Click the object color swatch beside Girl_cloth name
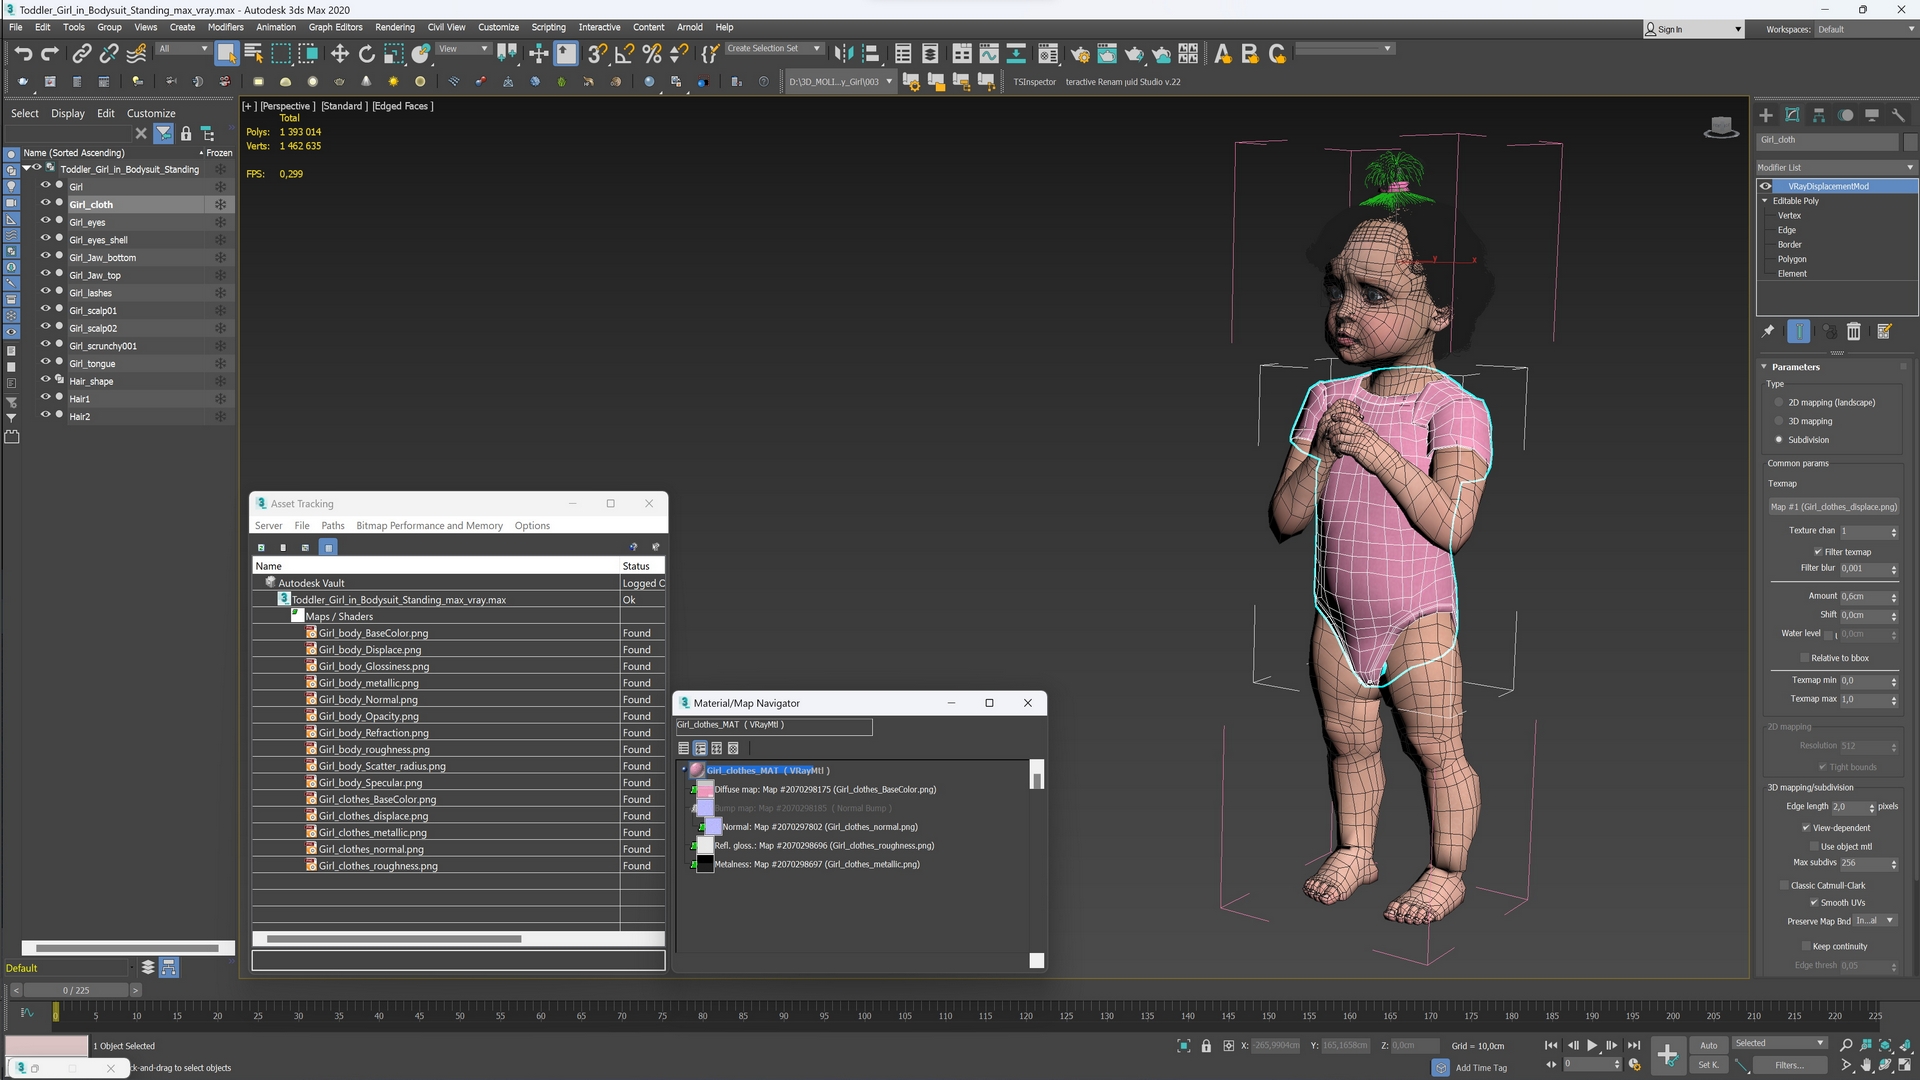 (1909, 140)
